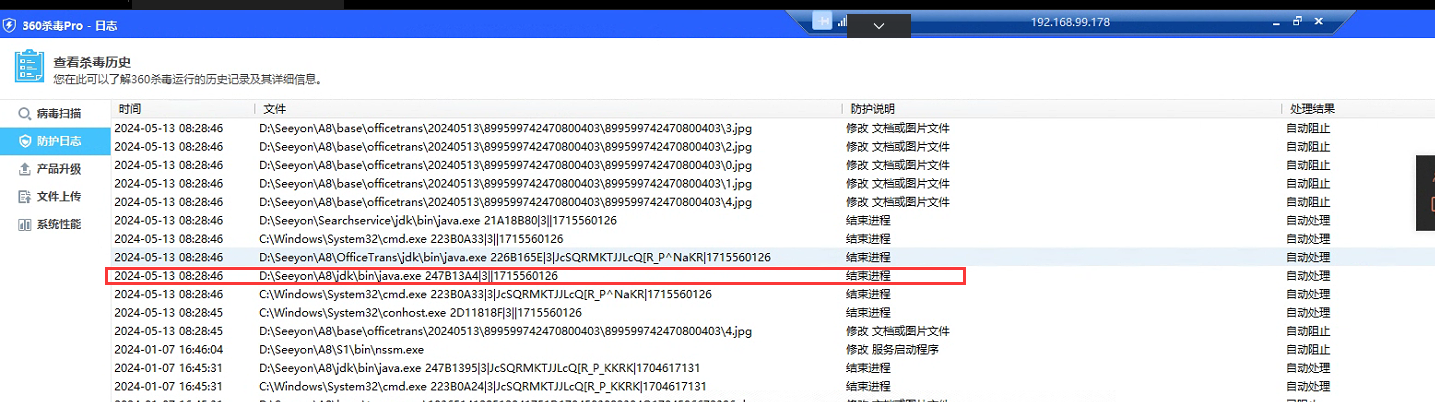
Task: Click the 产品升级 upload arrow icon
Action: 24,169
